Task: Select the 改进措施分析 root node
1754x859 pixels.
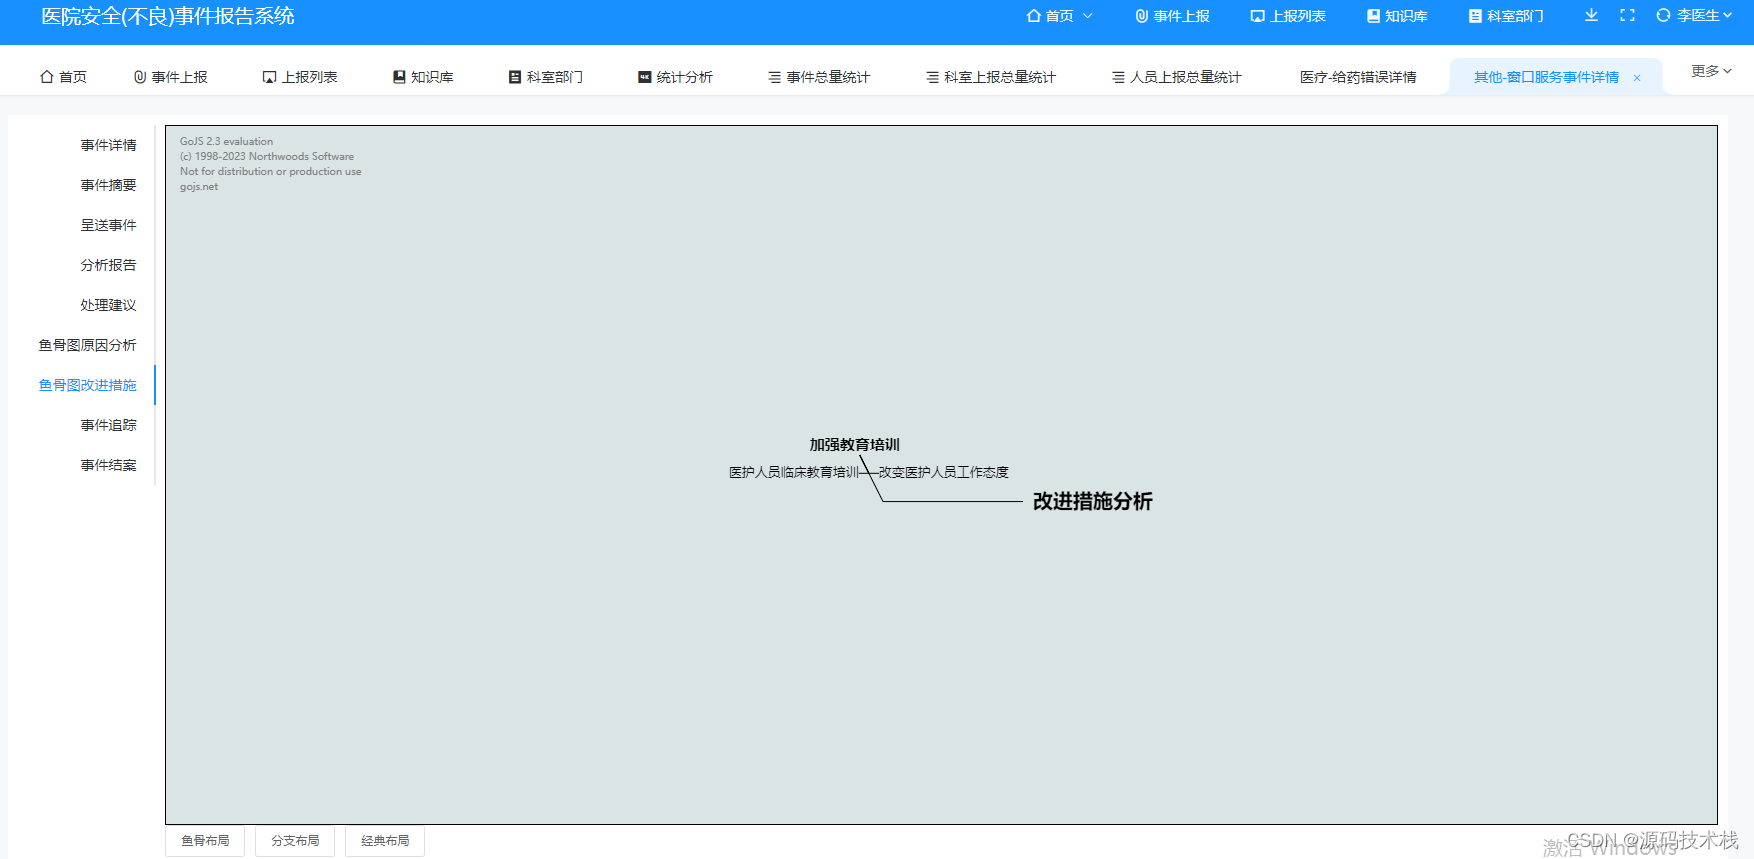Action: coord(1092,501)
